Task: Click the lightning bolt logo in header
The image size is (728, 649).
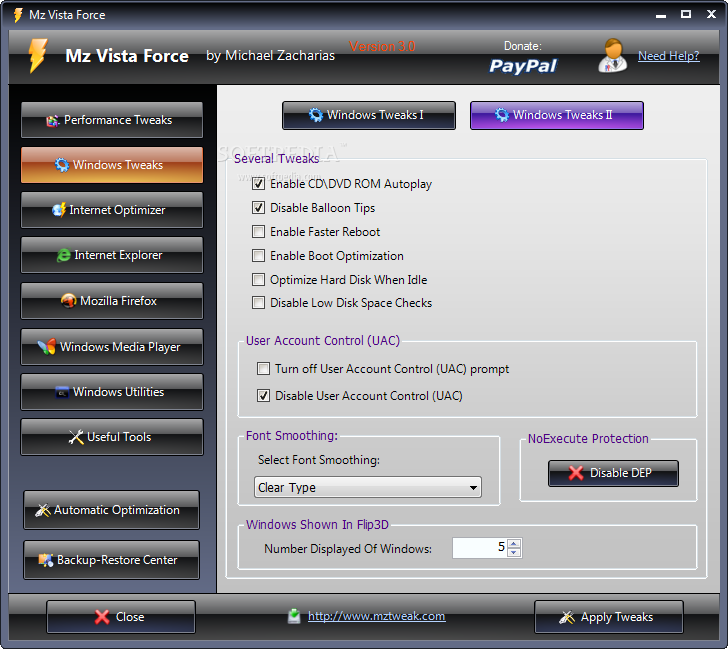Action: (38, 56)
